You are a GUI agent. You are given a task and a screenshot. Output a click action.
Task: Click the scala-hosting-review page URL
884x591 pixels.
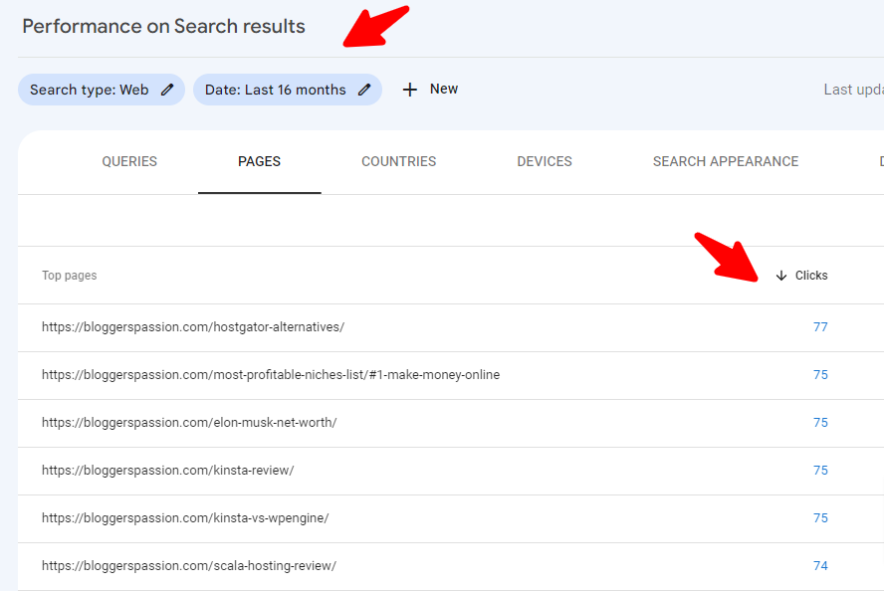[x=189, y=566]
